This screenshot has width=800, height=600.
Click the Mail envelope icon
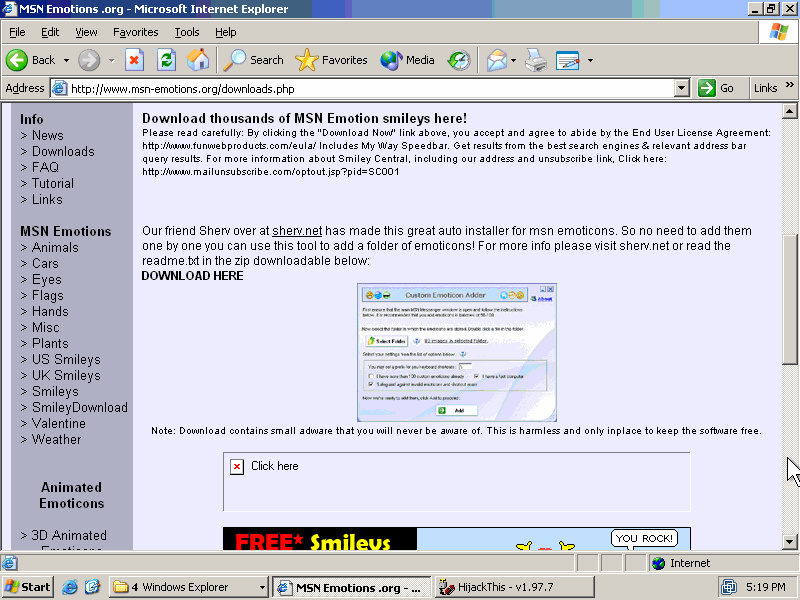496,60
